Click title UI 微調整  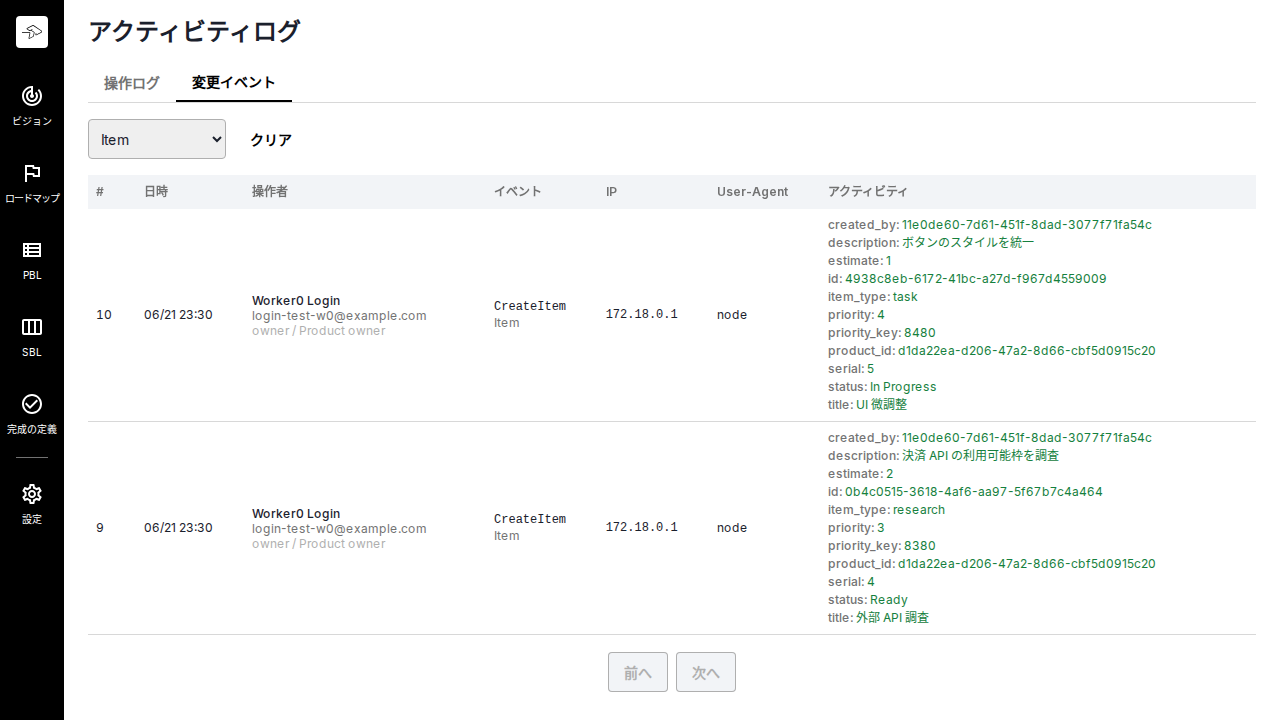pos(882,405)
